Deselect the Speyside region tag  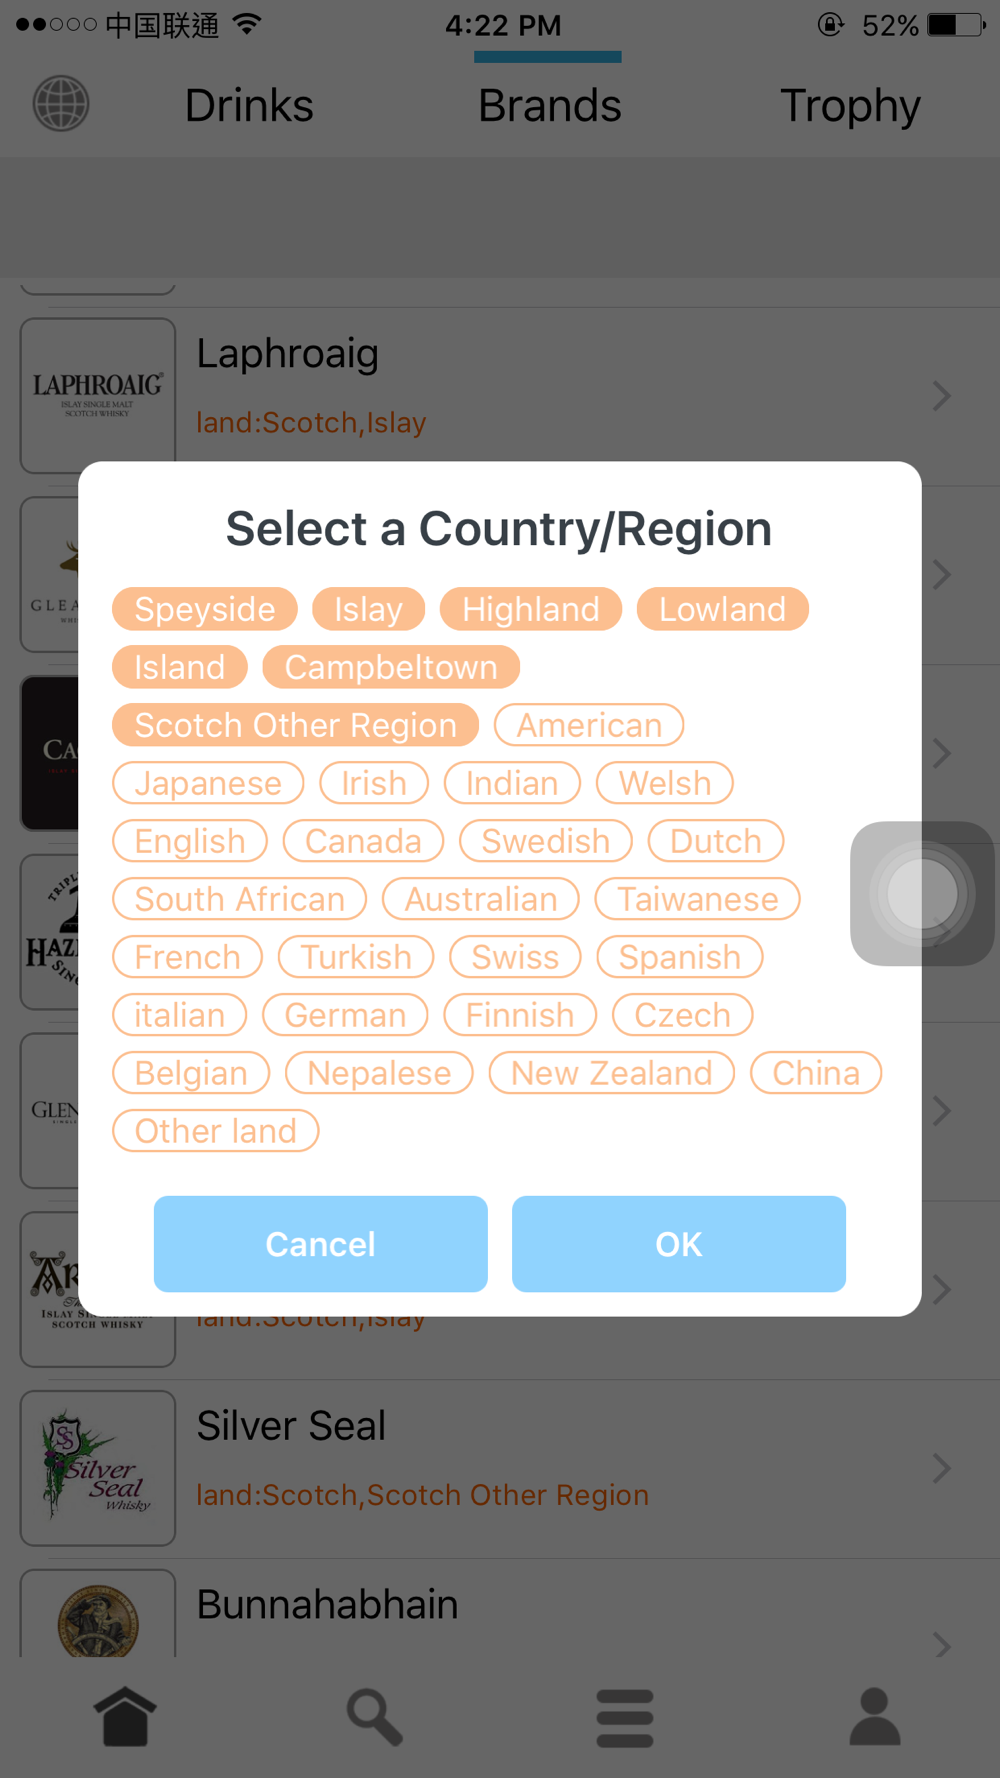tap(205, 609)
